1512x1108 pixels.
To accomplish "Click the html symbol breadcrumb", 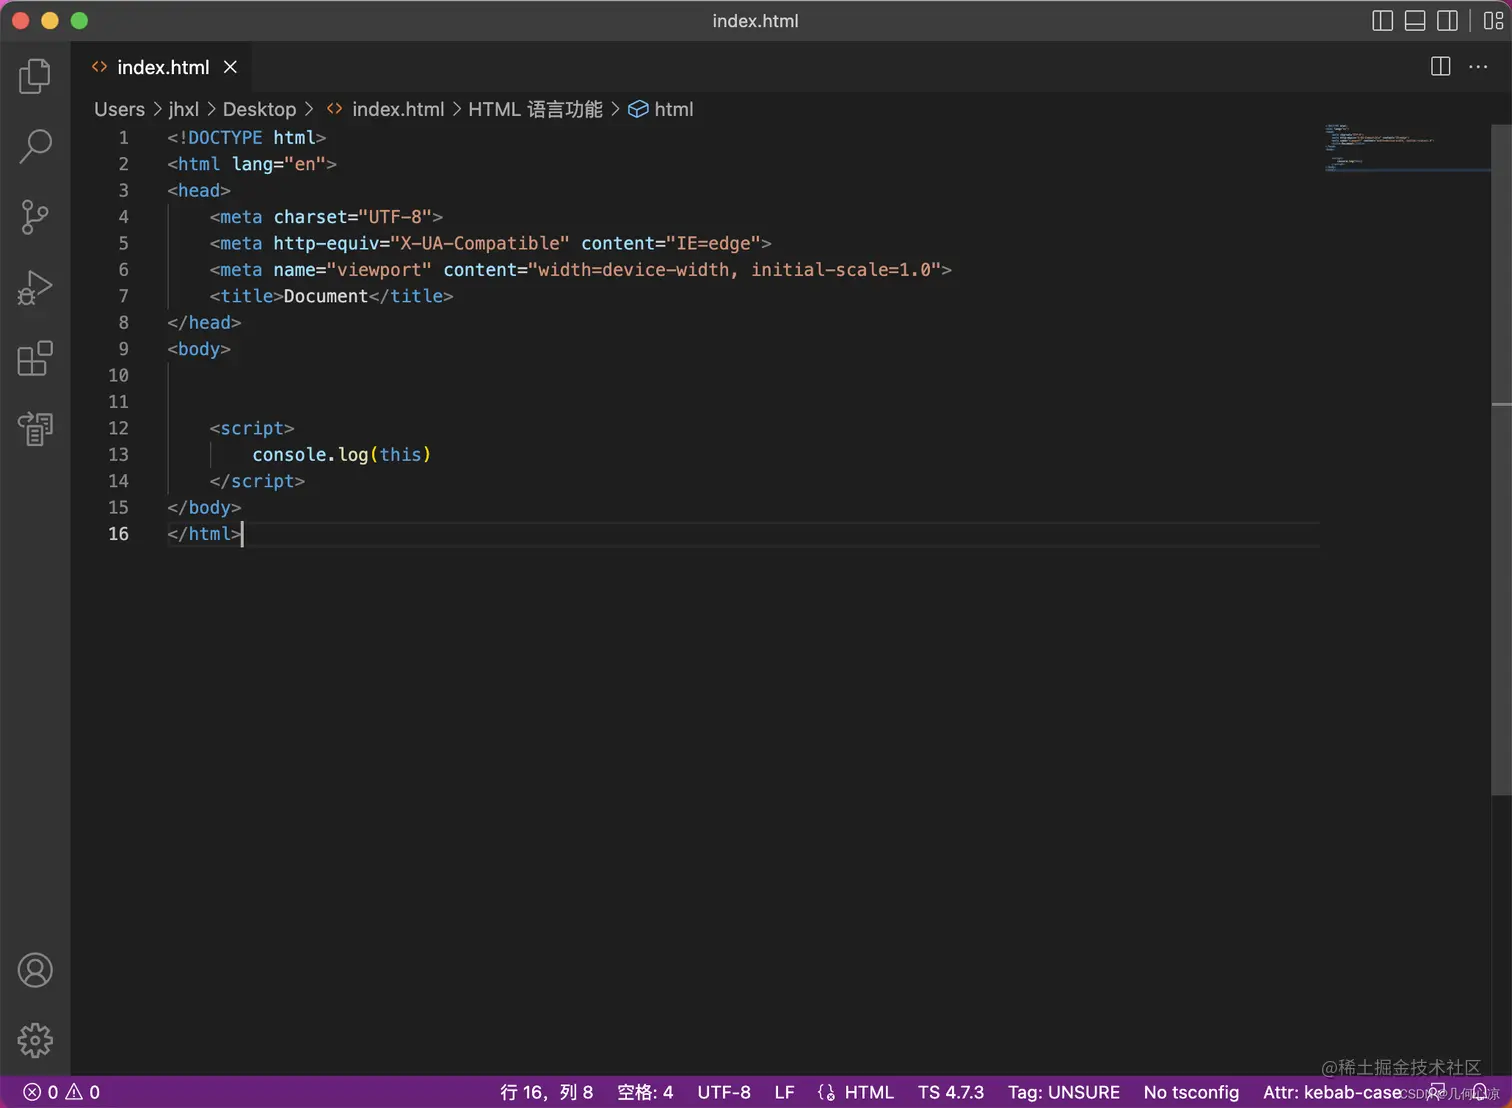I will 661,109.
